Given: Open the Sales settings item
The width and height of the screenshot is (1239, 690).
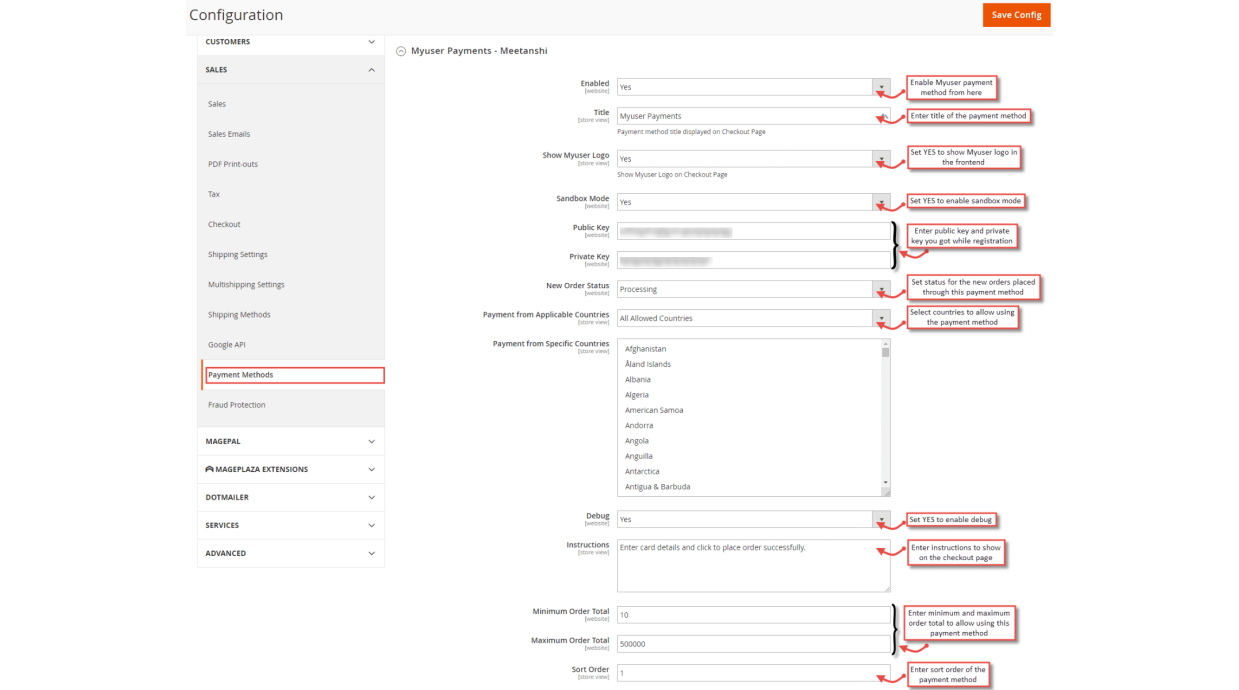Looking at the screenshot, I should [217, 104].
